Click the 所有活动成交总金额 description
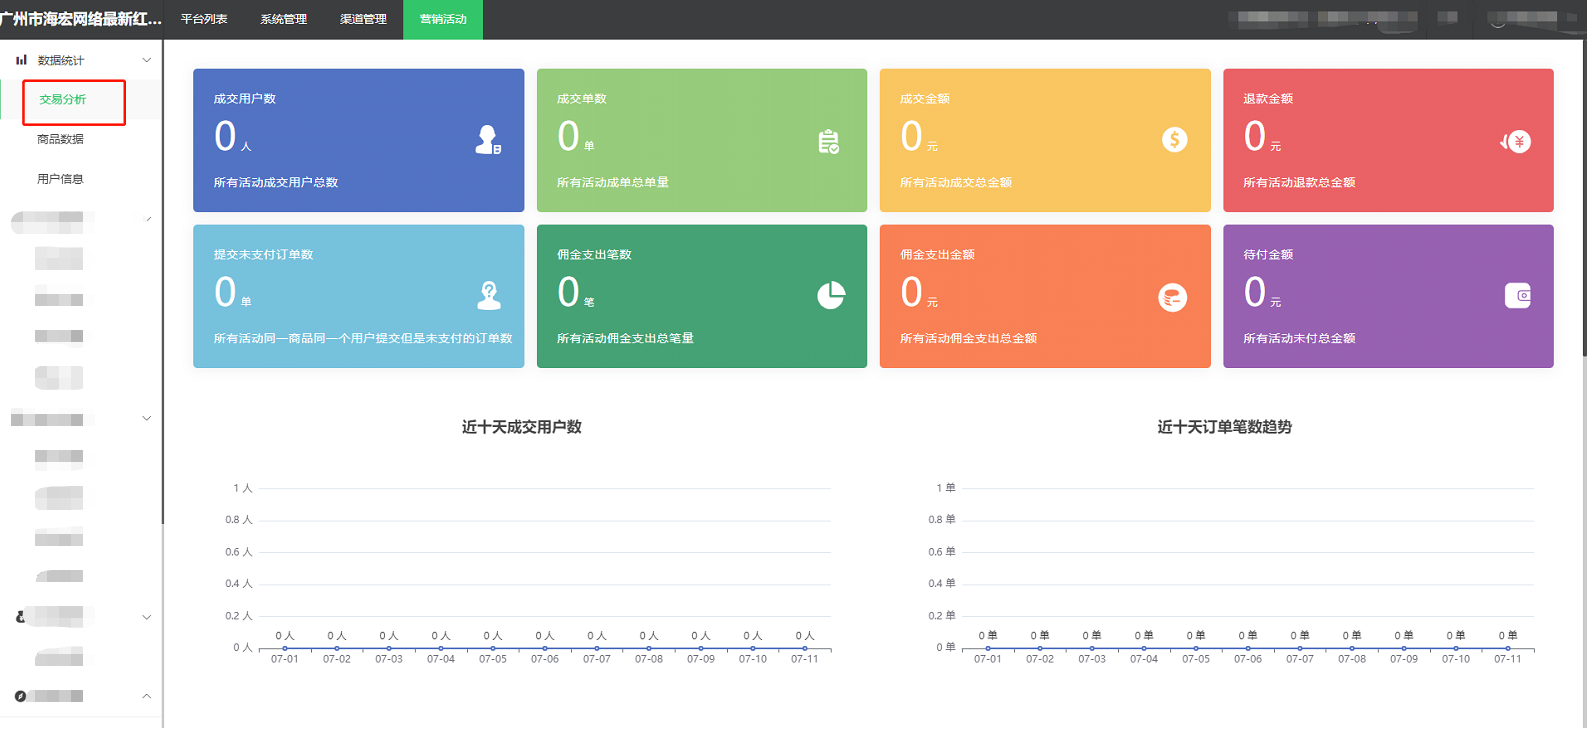The width and height of the screenshot is (1588, 736). tap(956, 183)
